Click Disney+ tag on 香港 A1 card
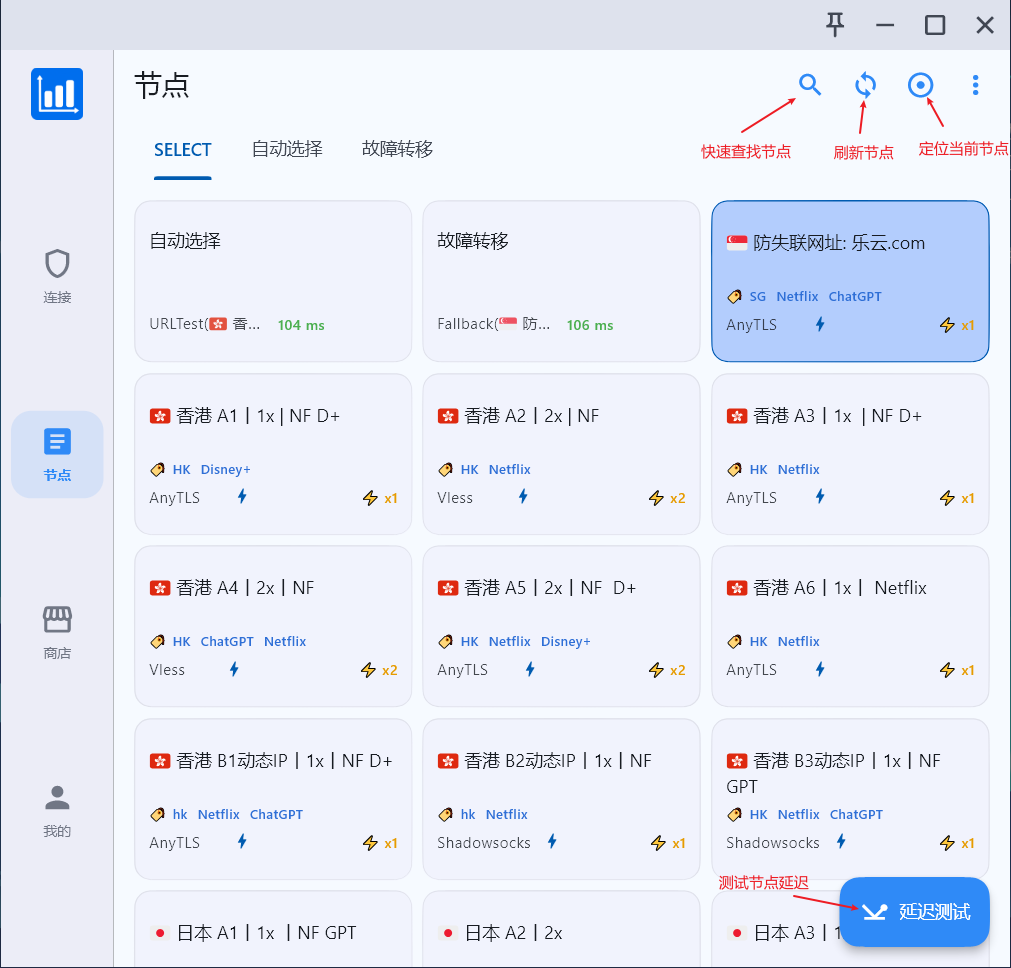 click(x=226, y=469)
